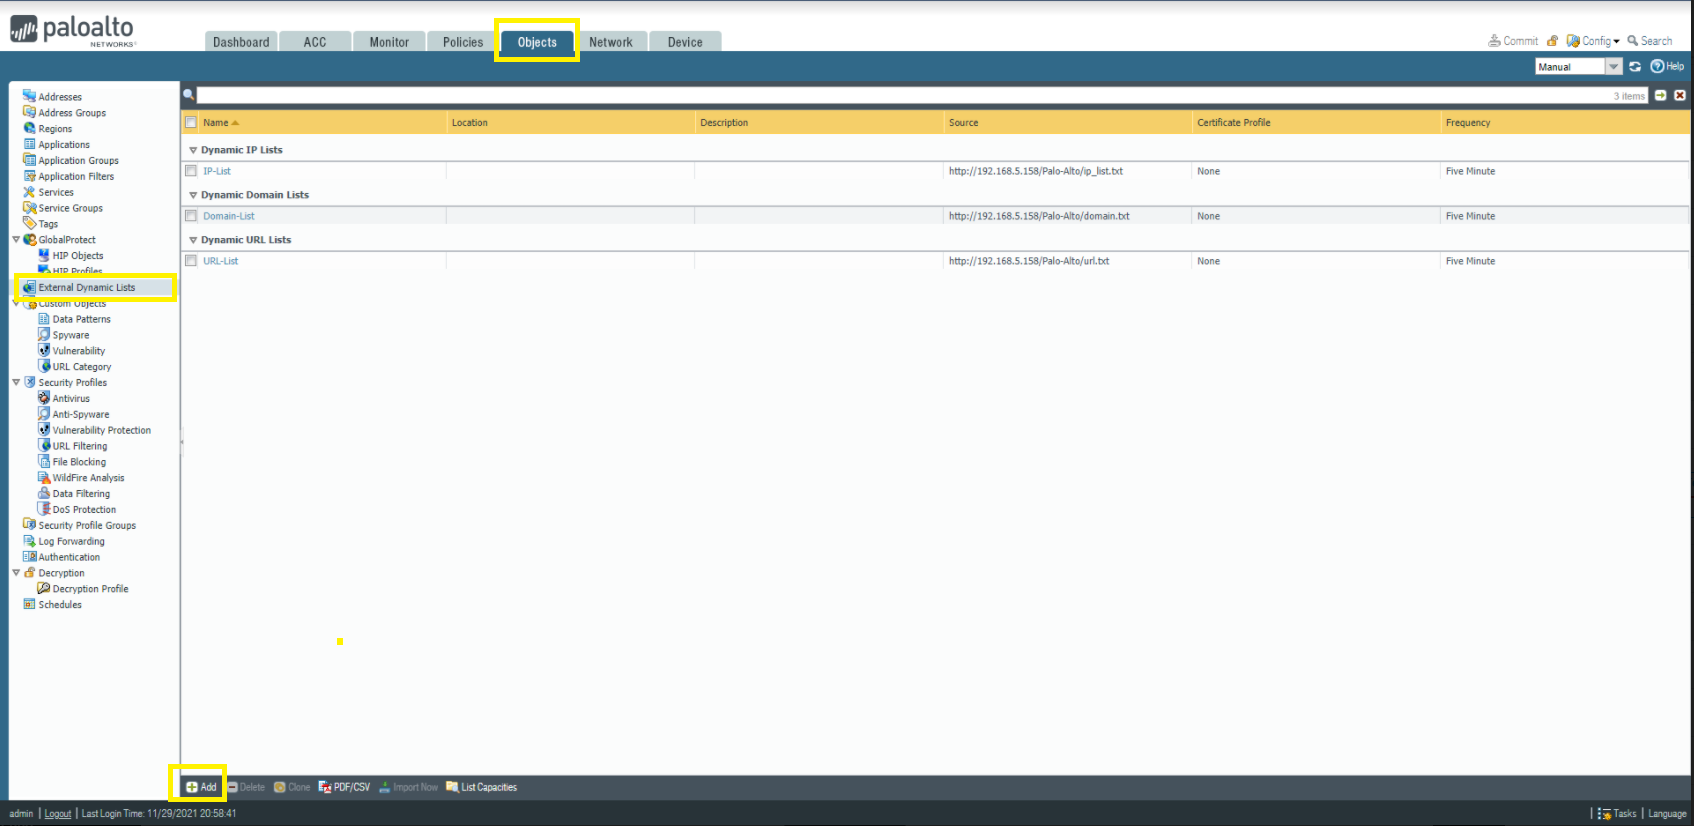Tick the select-all checkbox in the header
The height and width of the screenshot is (826, 1694).
pyautogui.click(x=191, y=123)
